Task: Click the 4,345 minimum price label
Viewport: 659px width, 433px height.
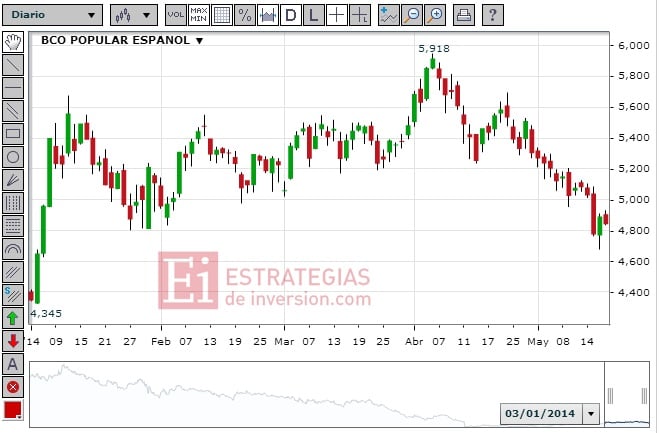Action: tap(46, 314)
